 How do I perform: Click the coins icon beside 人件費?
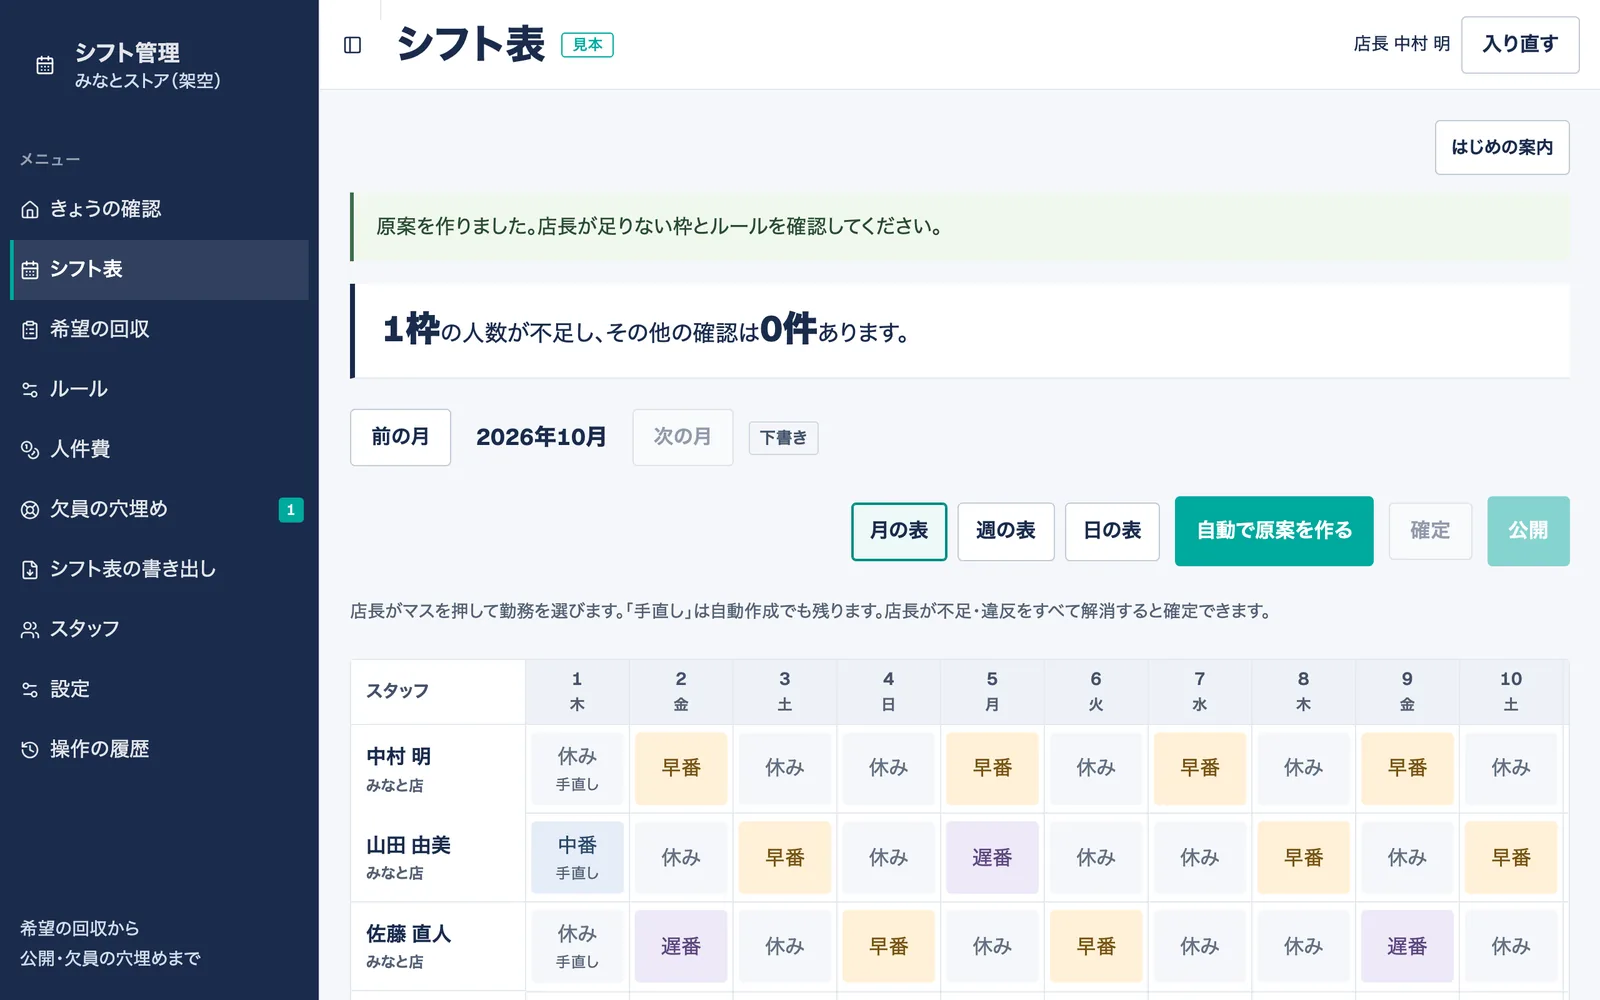(x=30, y=449)
